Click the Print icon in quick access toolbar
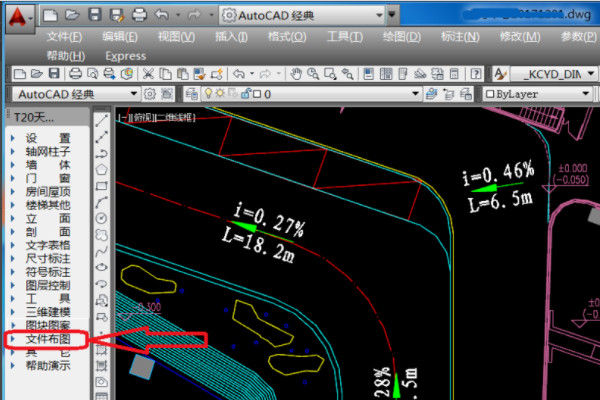 [139, 15]
